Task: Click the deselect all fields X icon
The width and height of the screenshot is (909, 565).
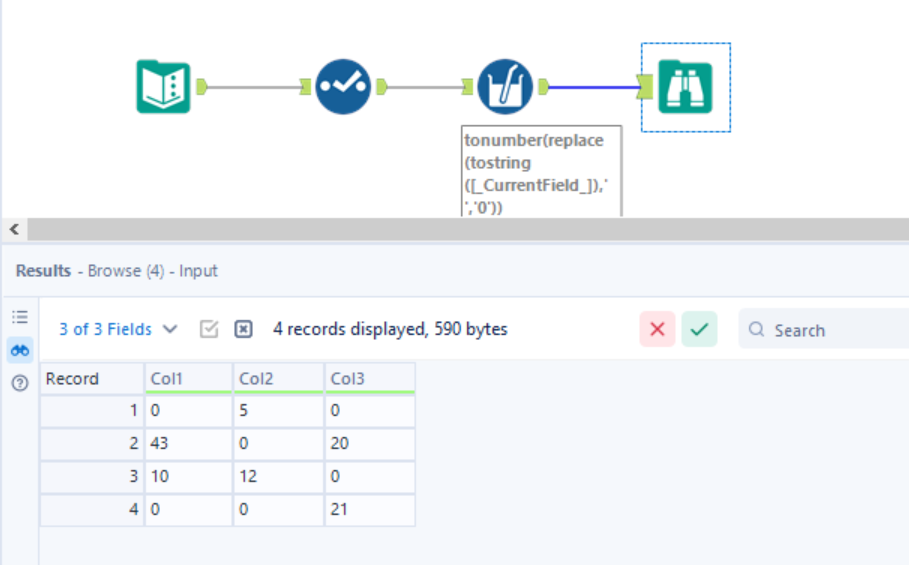Action: click(x=243, y=329)
